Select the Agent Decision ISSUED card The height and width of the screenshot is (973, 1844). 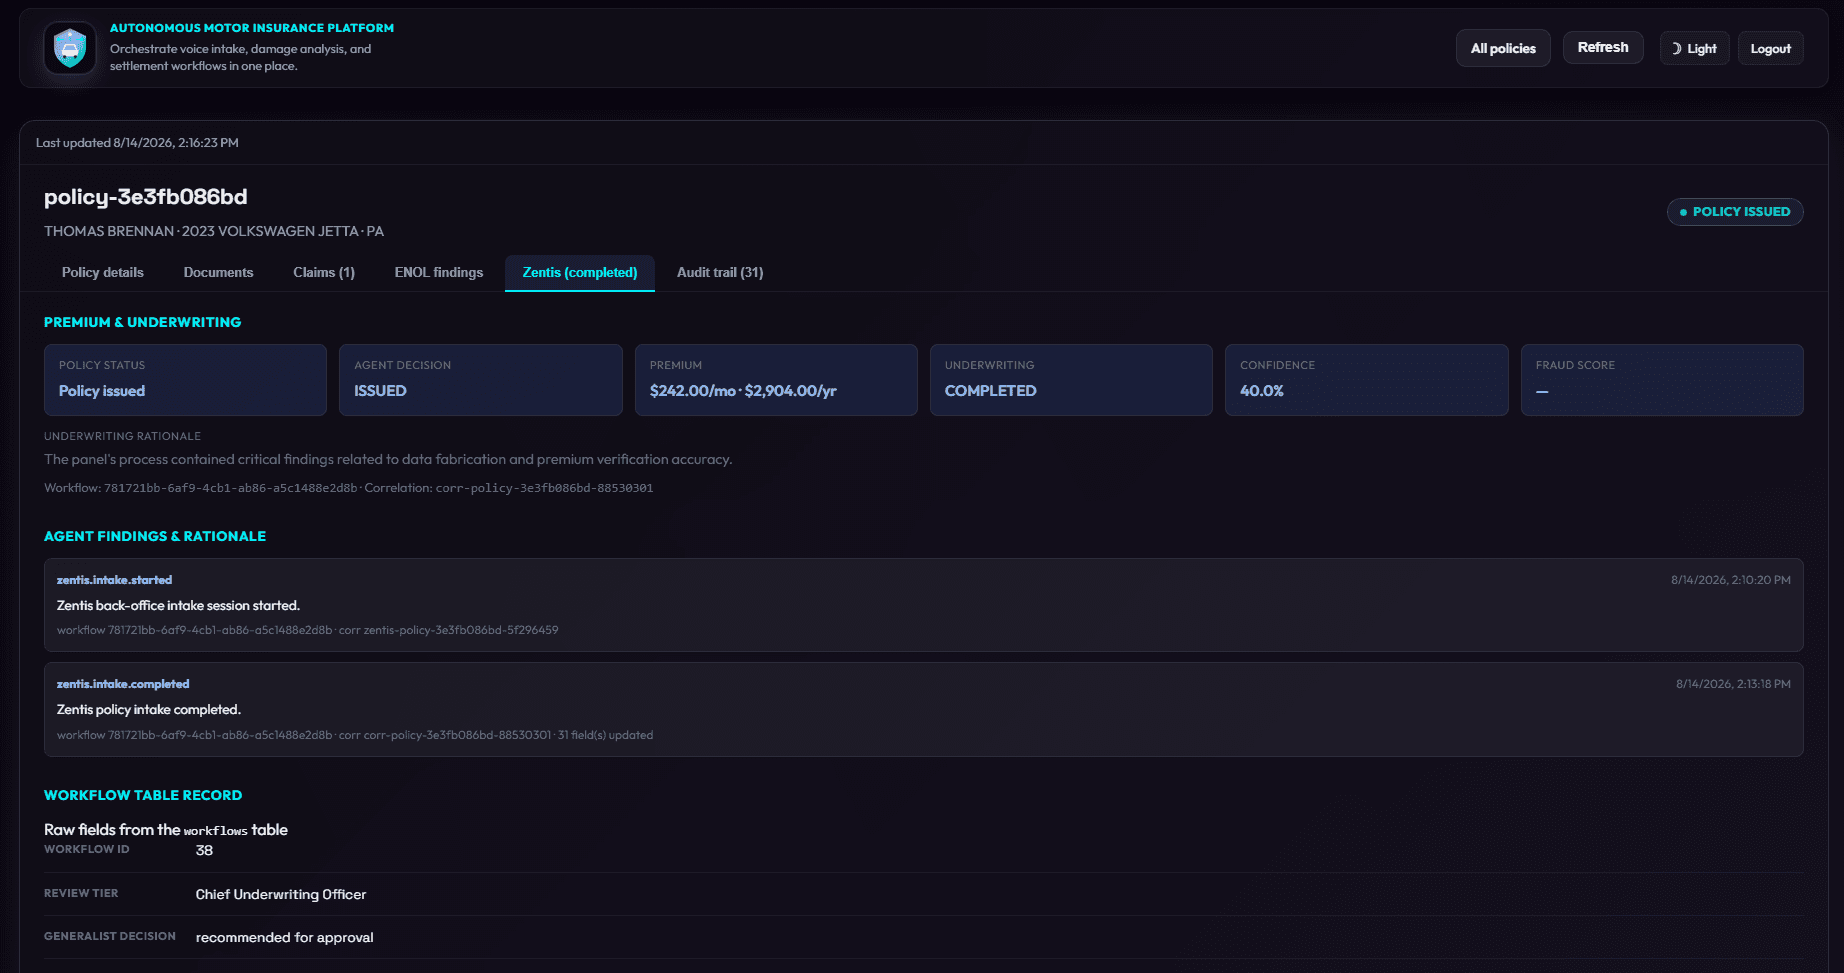click(480, 380)
